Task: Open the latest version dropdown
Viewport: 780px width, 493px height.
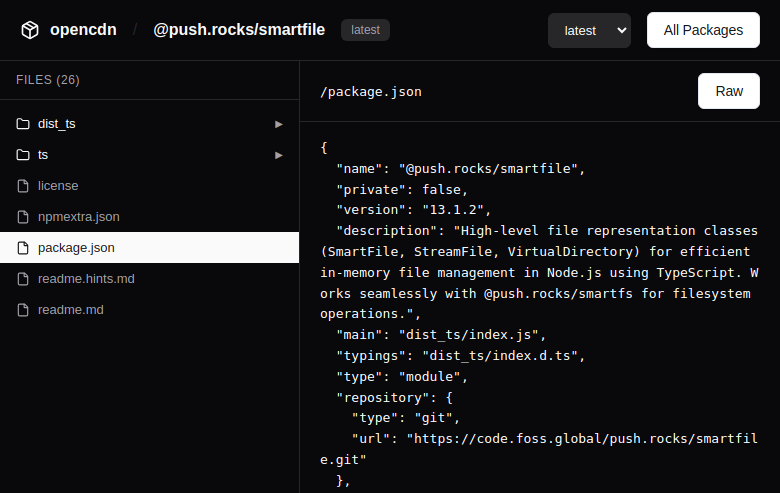Action: coord(589,30)
